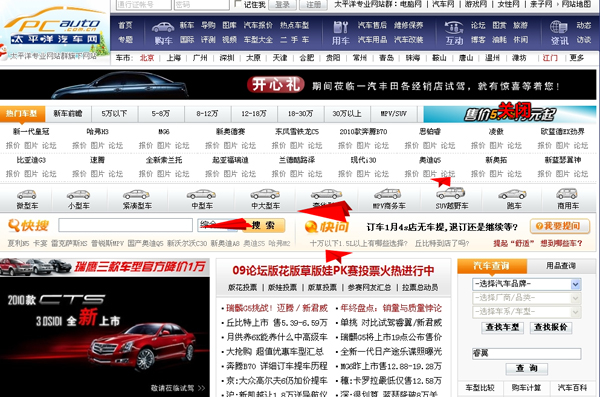Open the MPV商务车 icon
The width and height of the screenshot is (600, 397).
[x=388, y=194]
